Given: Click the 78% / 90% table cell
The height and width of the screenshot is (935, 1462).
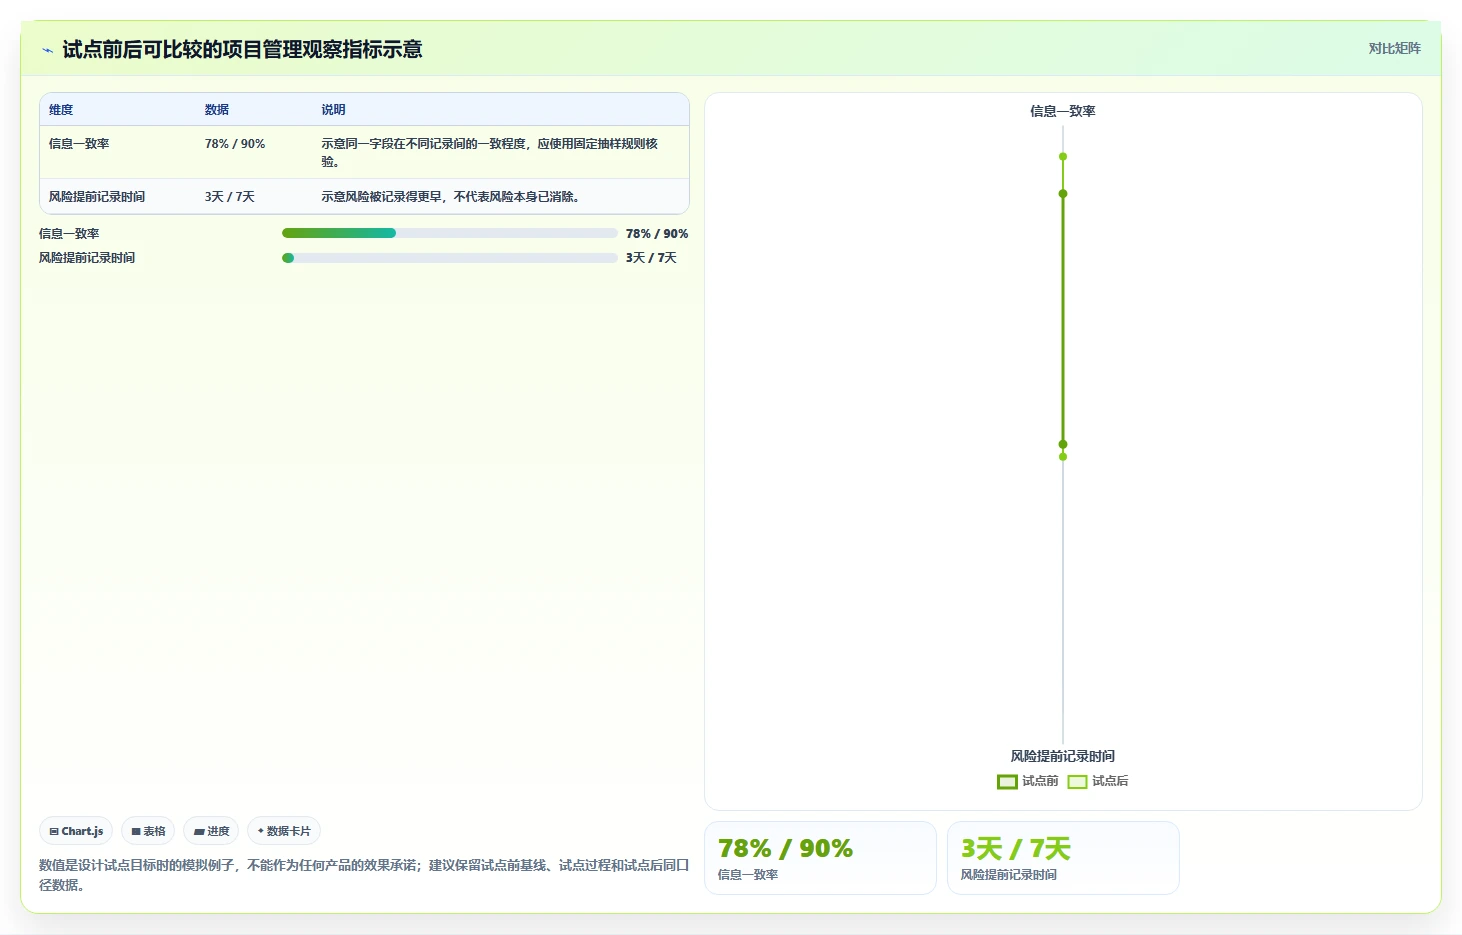Looking at the screenshot, I should (x=235, y=144).
